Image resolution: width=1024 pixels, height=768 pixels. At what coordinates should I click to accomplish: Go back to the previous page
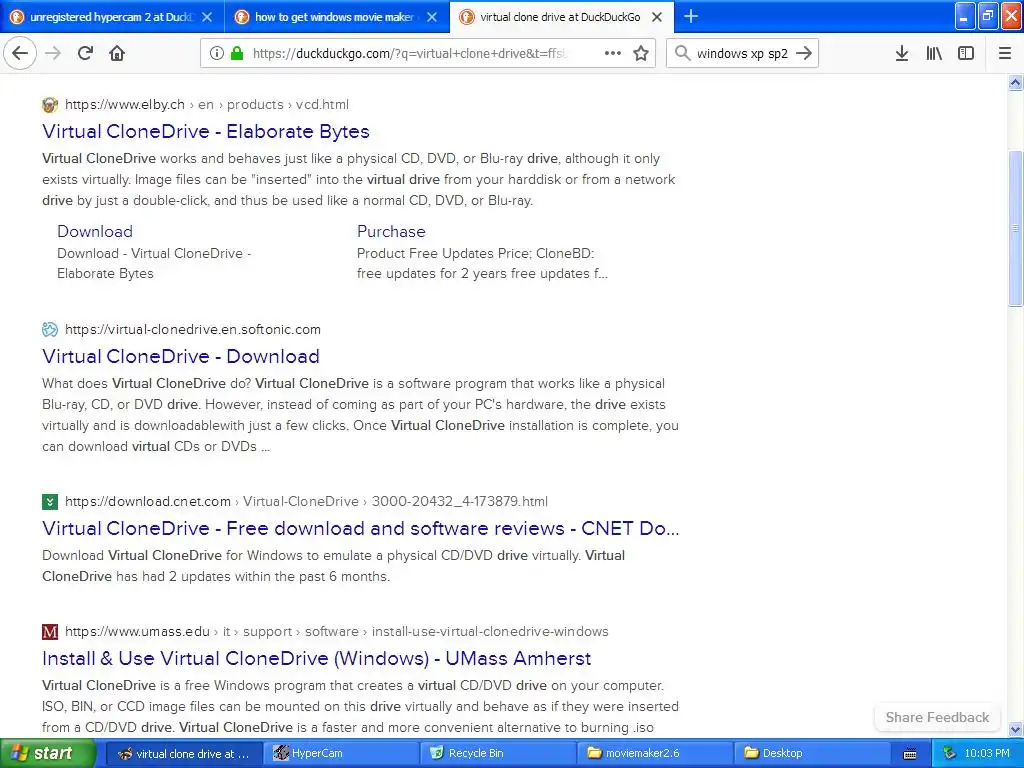click(x=20, y=53)
